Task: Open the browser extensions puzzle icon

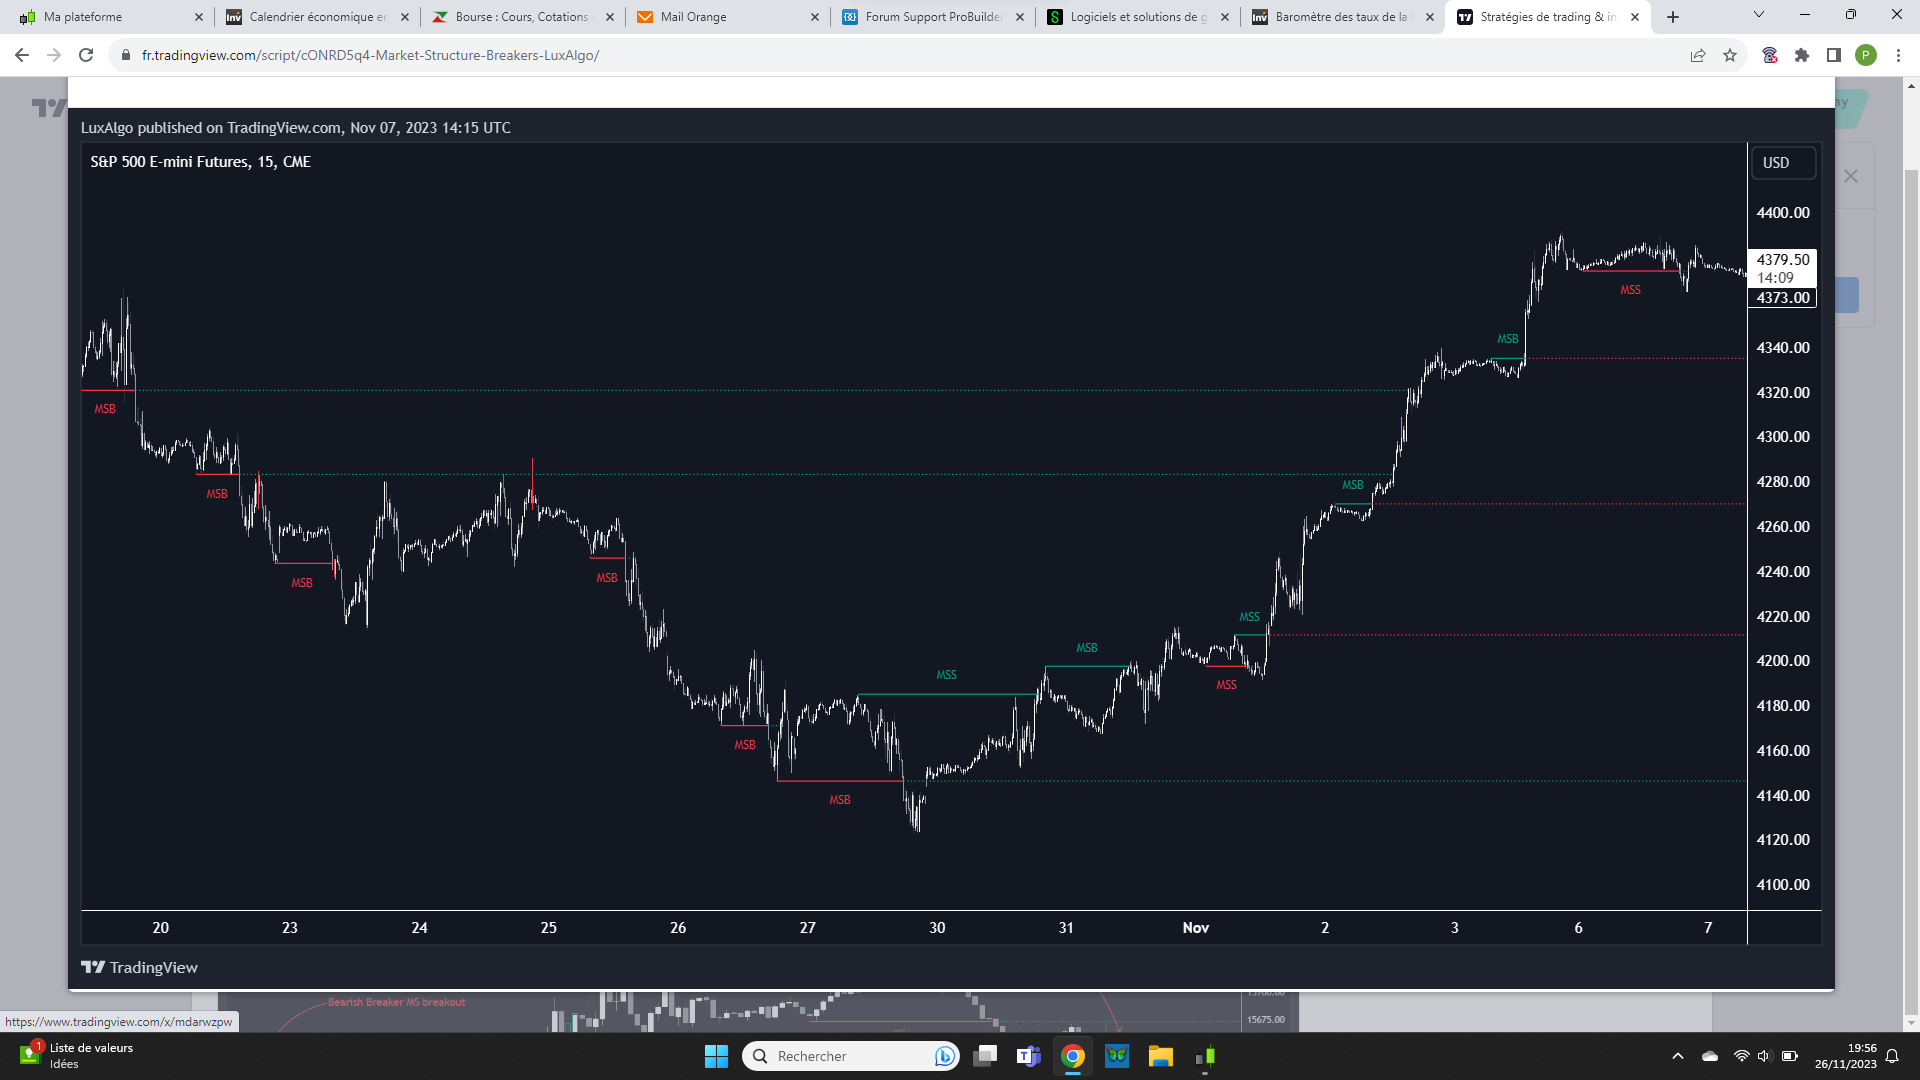Action: [x=1802, y=55]
